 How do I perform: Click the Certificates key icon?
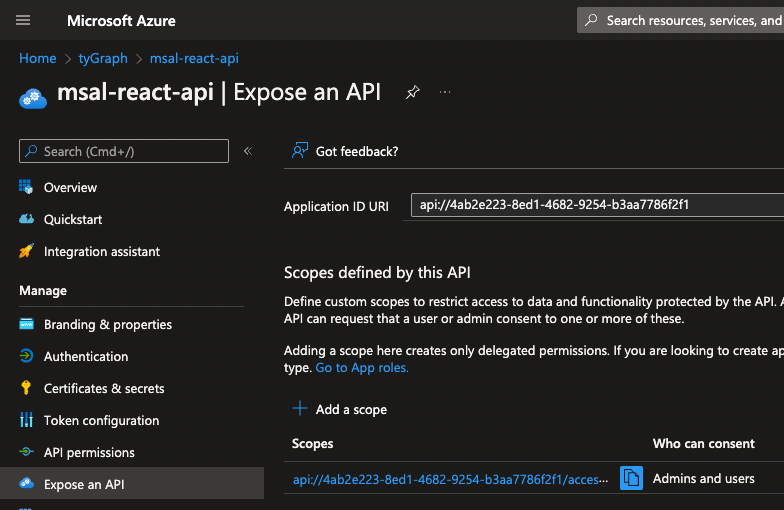pyautogui.click(x=26, y=388)
